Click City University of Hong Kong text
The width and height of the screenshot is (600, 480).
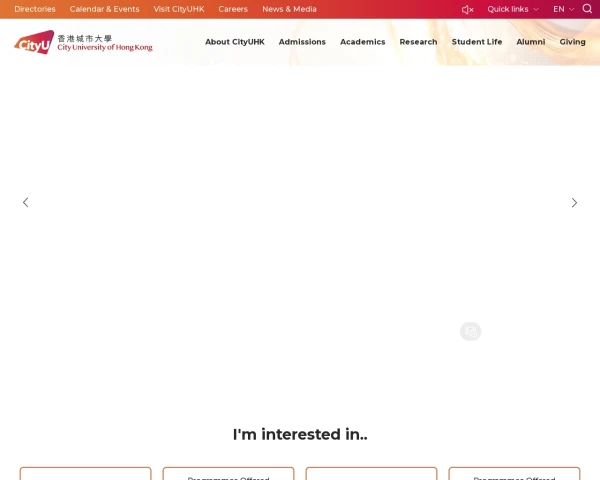tap(105, 47)
